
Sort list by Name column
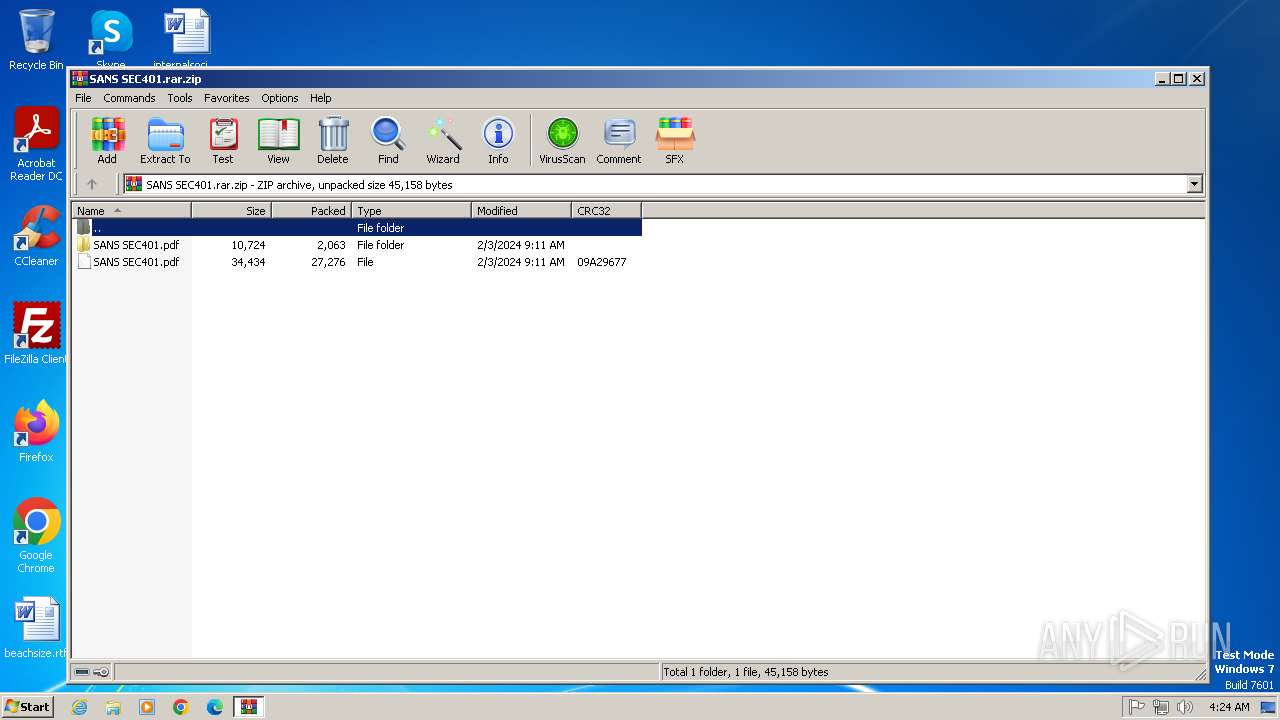point(131,210)
